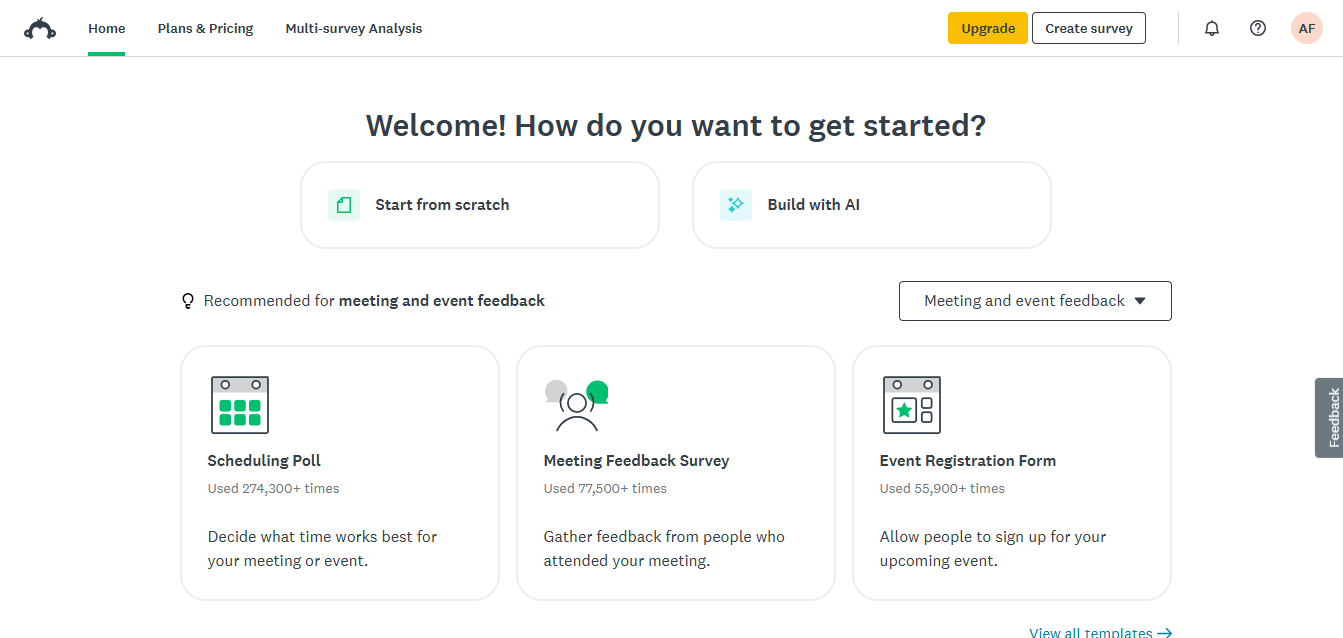Click 'Recommended for meeting and event feedback' text
The width and height of the screenshot is (1343, 638).
pyautogui.click(x=374, y=301)
